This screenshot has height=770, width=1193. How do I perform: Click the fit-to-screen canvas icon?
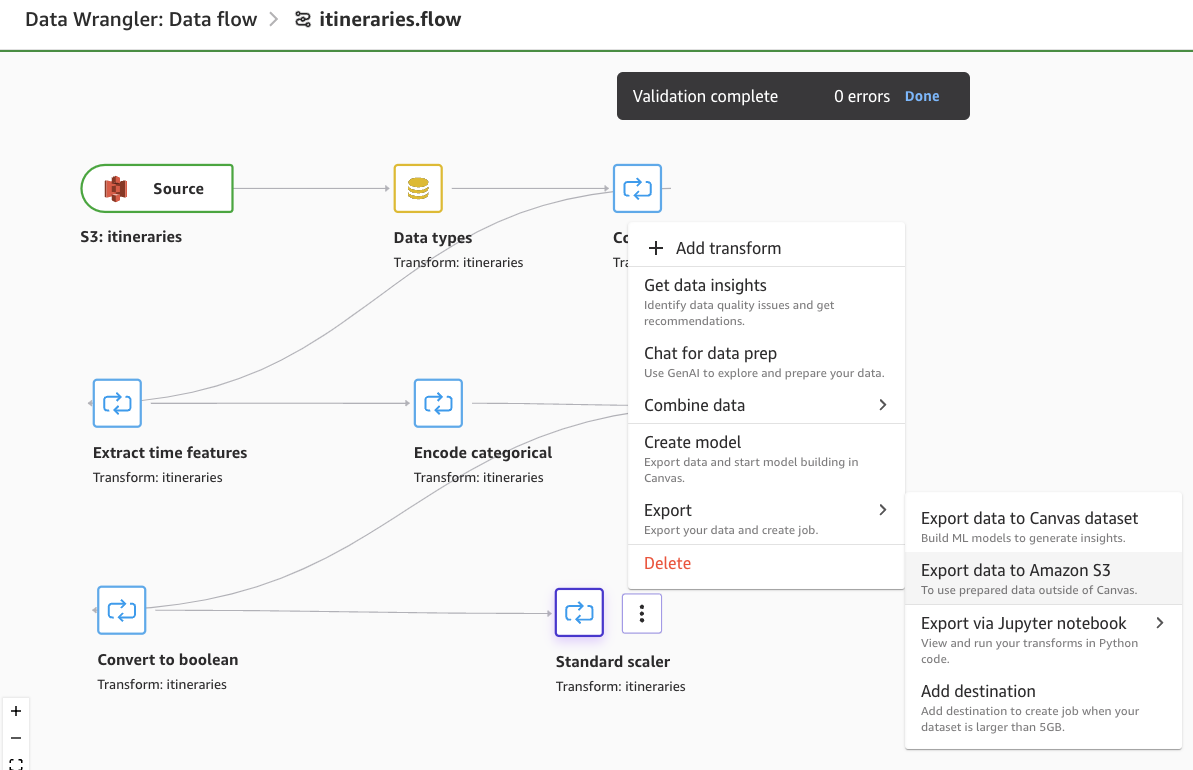pyautogui.click(x=16, y=763)
